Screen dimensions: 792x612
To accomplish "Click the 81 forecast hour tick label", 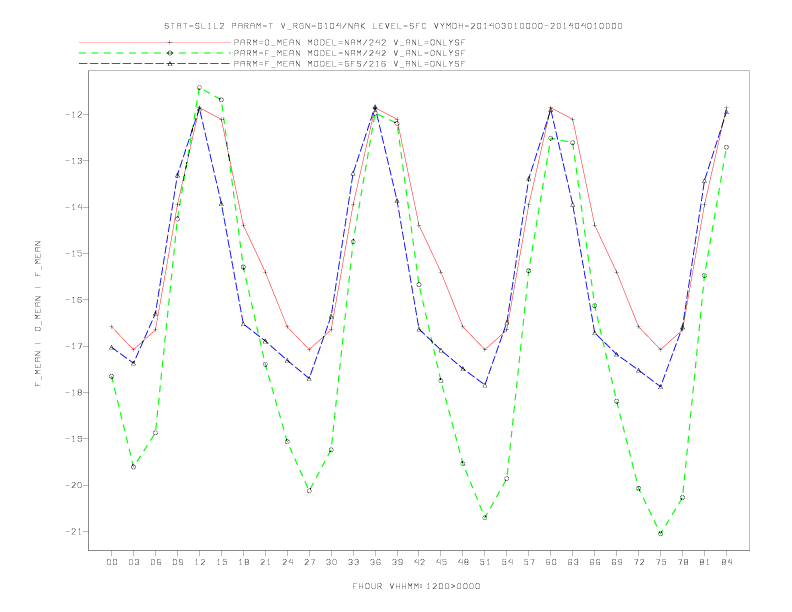I will [x=705, y=562].
